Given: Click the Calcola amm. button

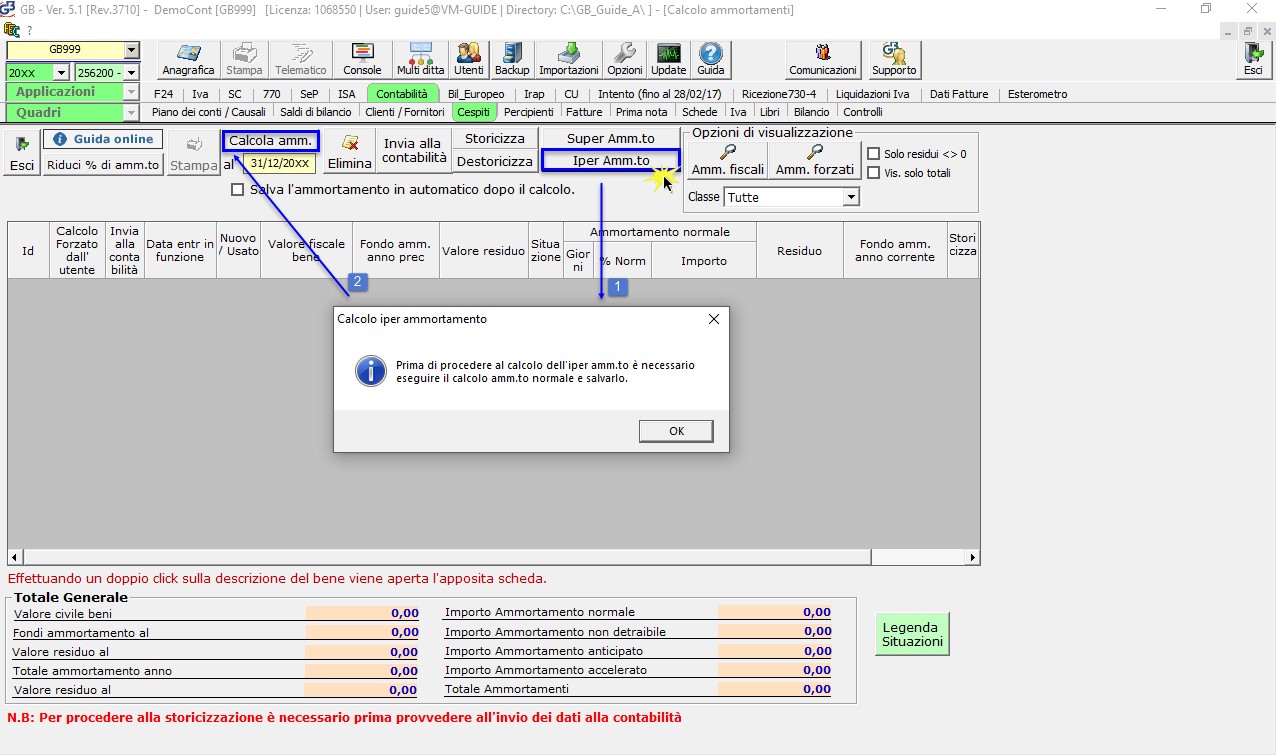Looking at the screenshot, I should coord(270,141).
